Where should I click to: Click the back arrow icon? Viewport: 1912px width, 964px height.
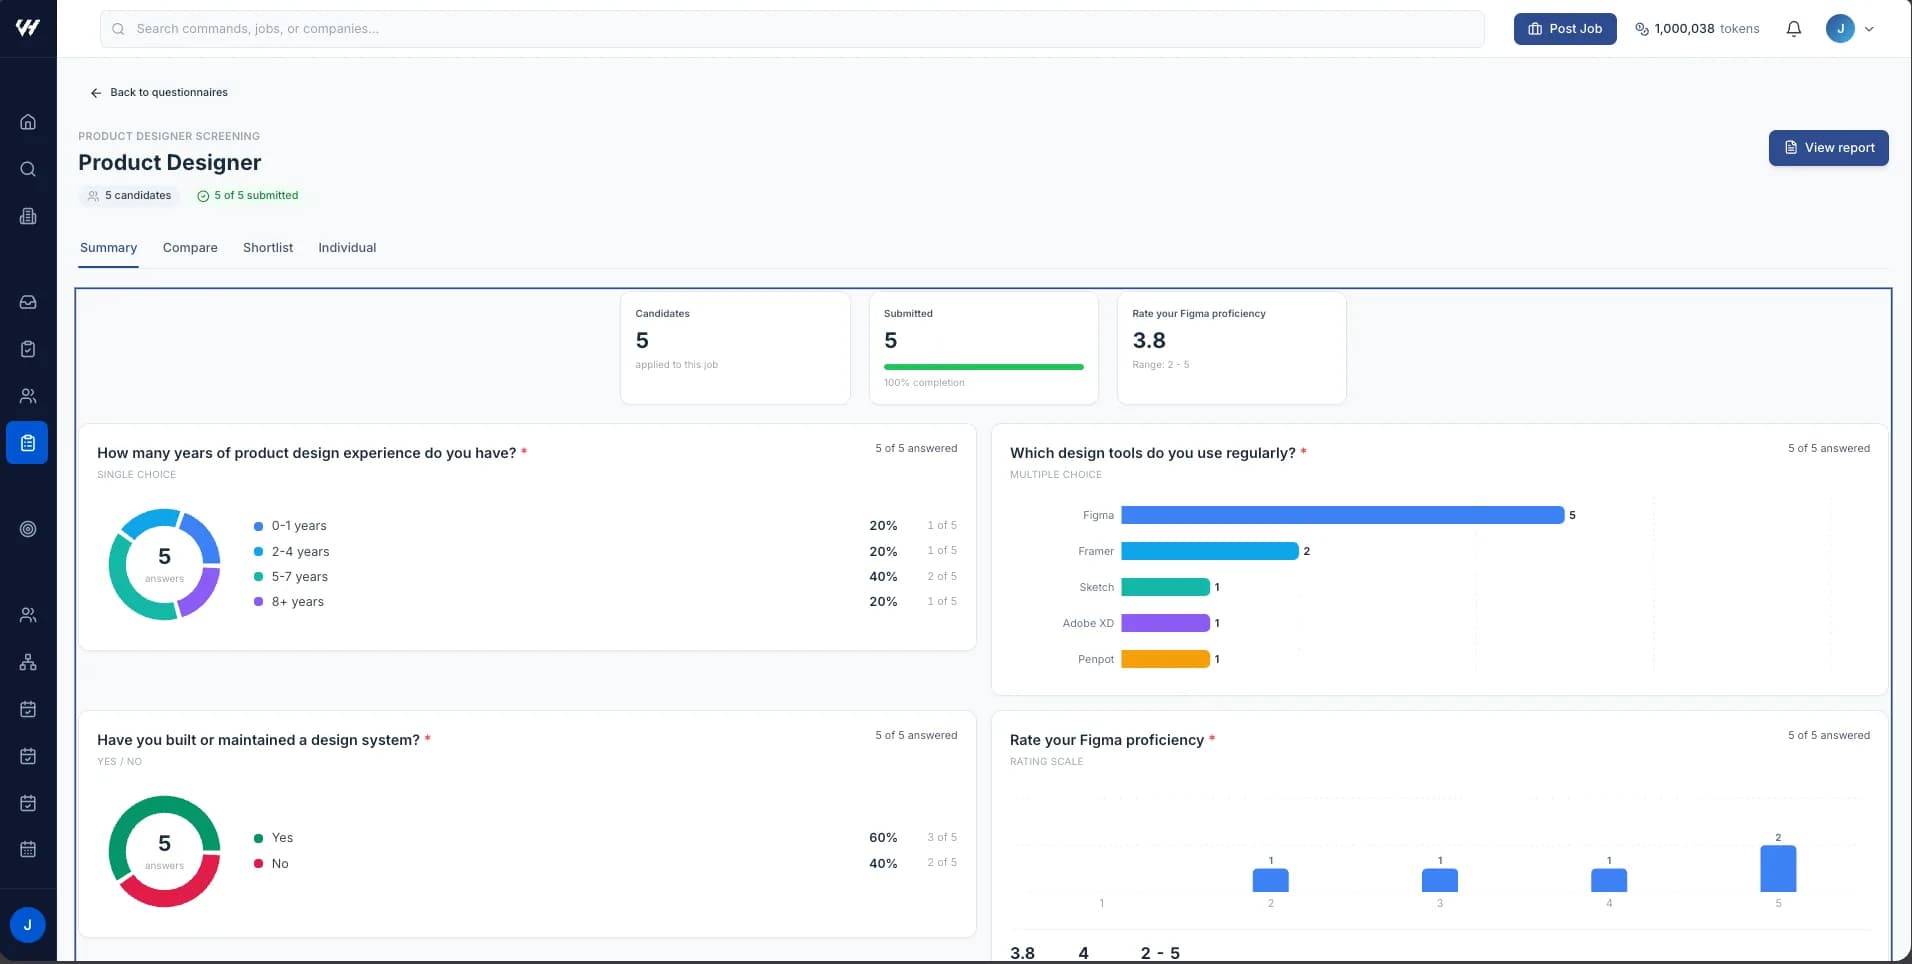tap(96, 93)
